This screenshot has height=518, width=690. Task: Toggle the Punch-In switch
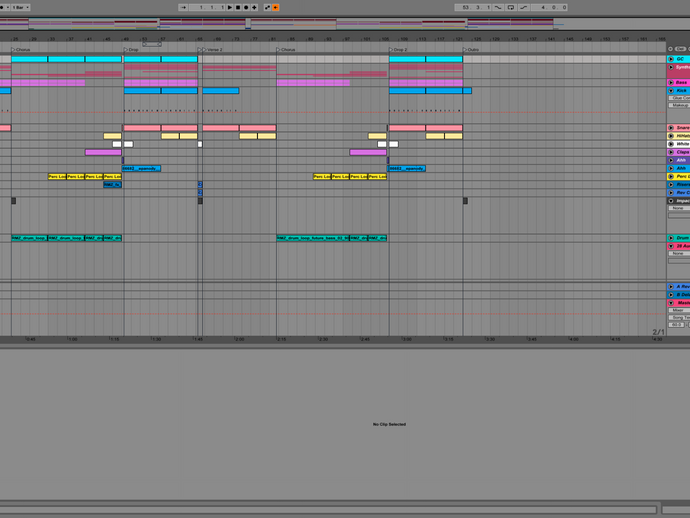(498, 7)
